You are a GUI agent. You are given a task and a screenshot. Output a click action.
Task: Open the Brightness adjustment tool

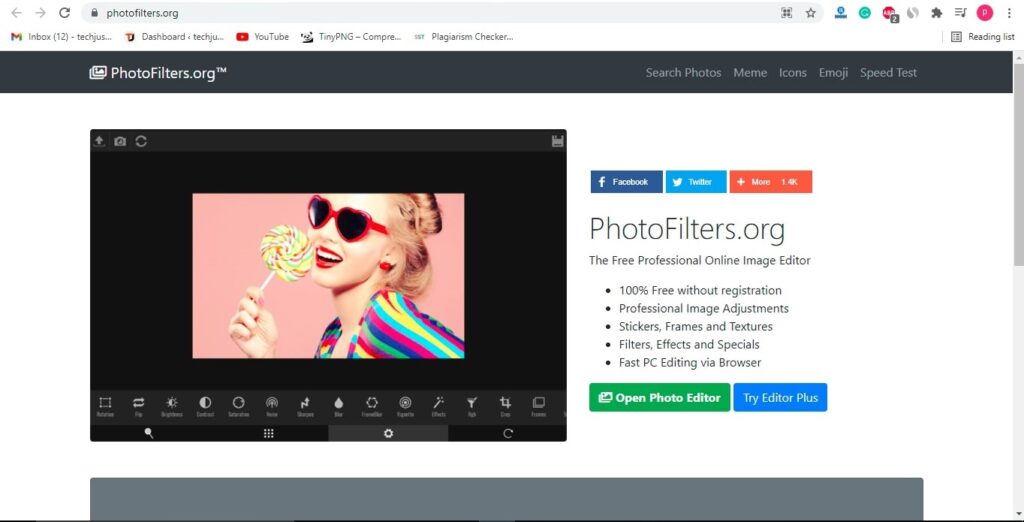171,403
